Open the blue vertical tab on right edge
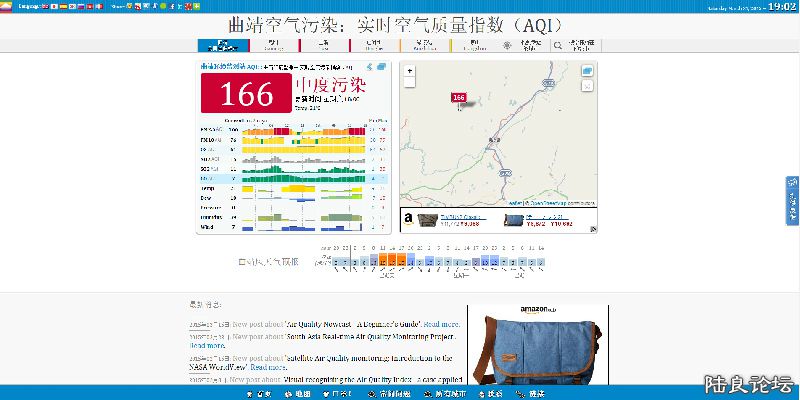 click(x=792, y=201)
